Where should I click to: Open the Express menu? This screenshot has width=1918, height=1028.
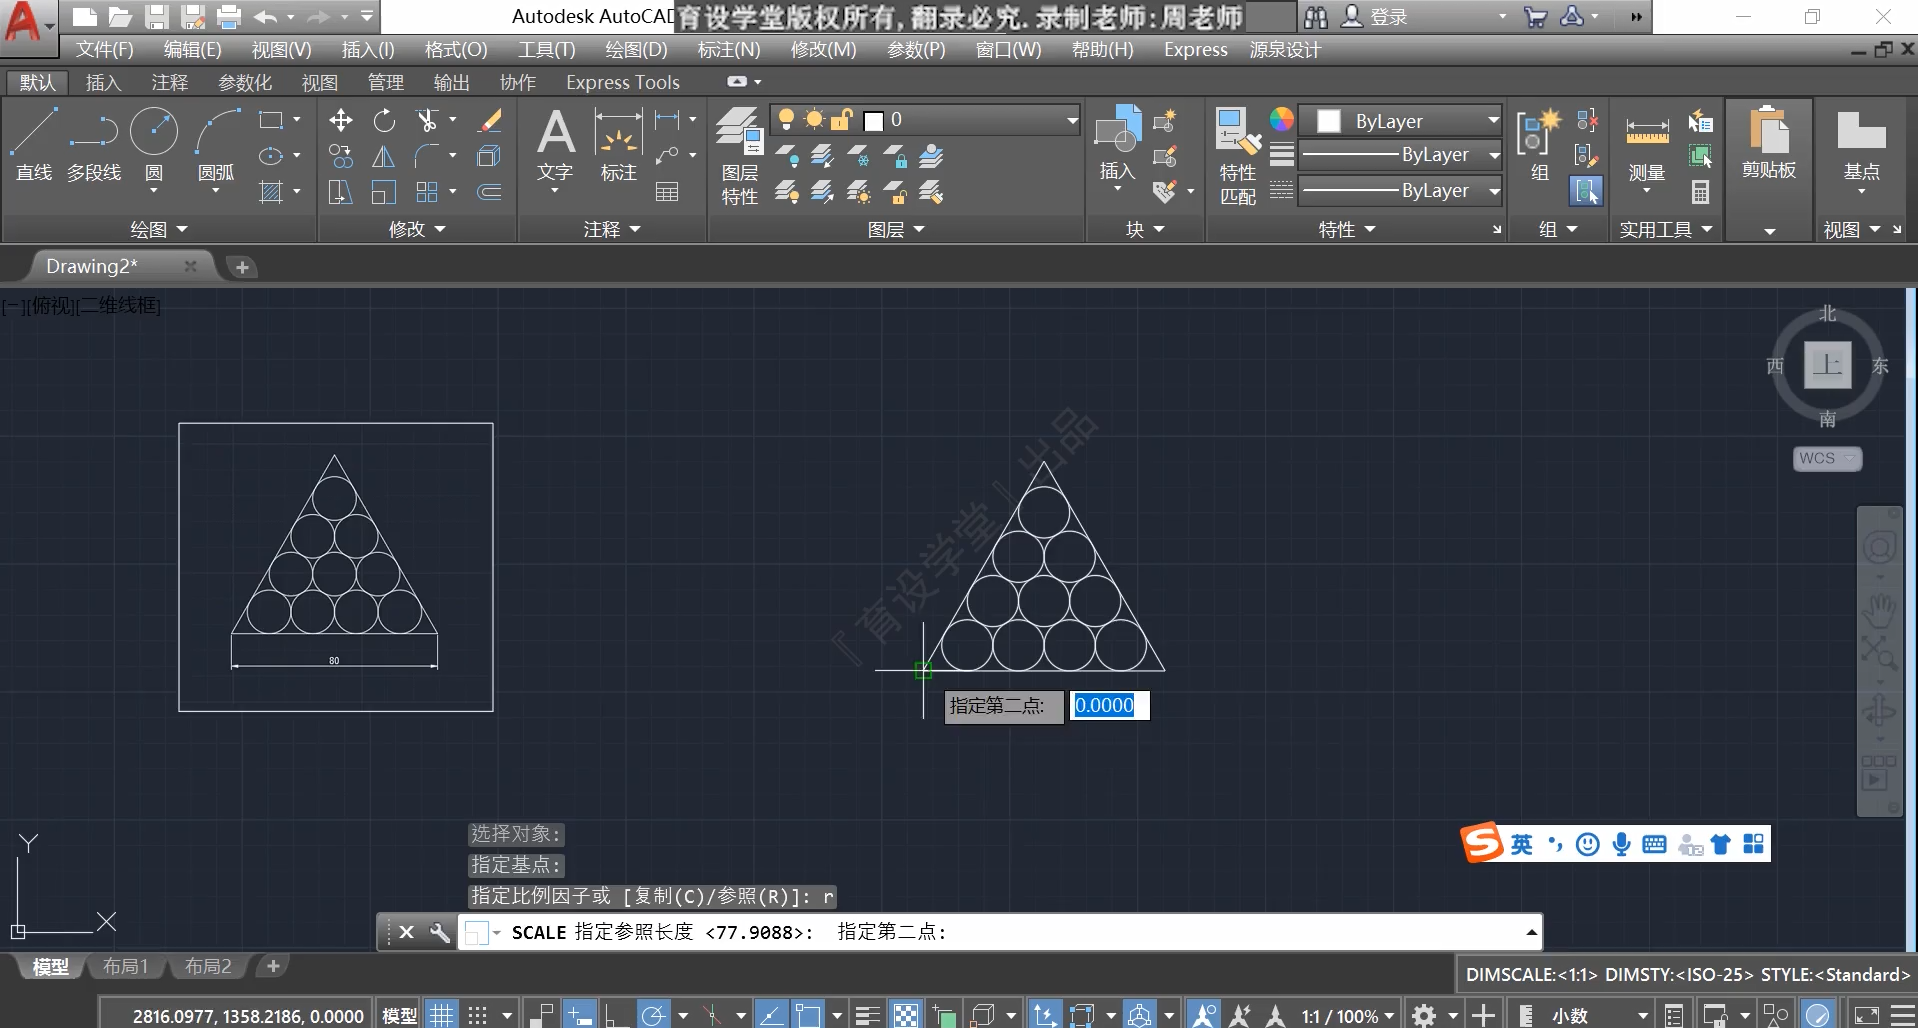[x=1195, y=49]
